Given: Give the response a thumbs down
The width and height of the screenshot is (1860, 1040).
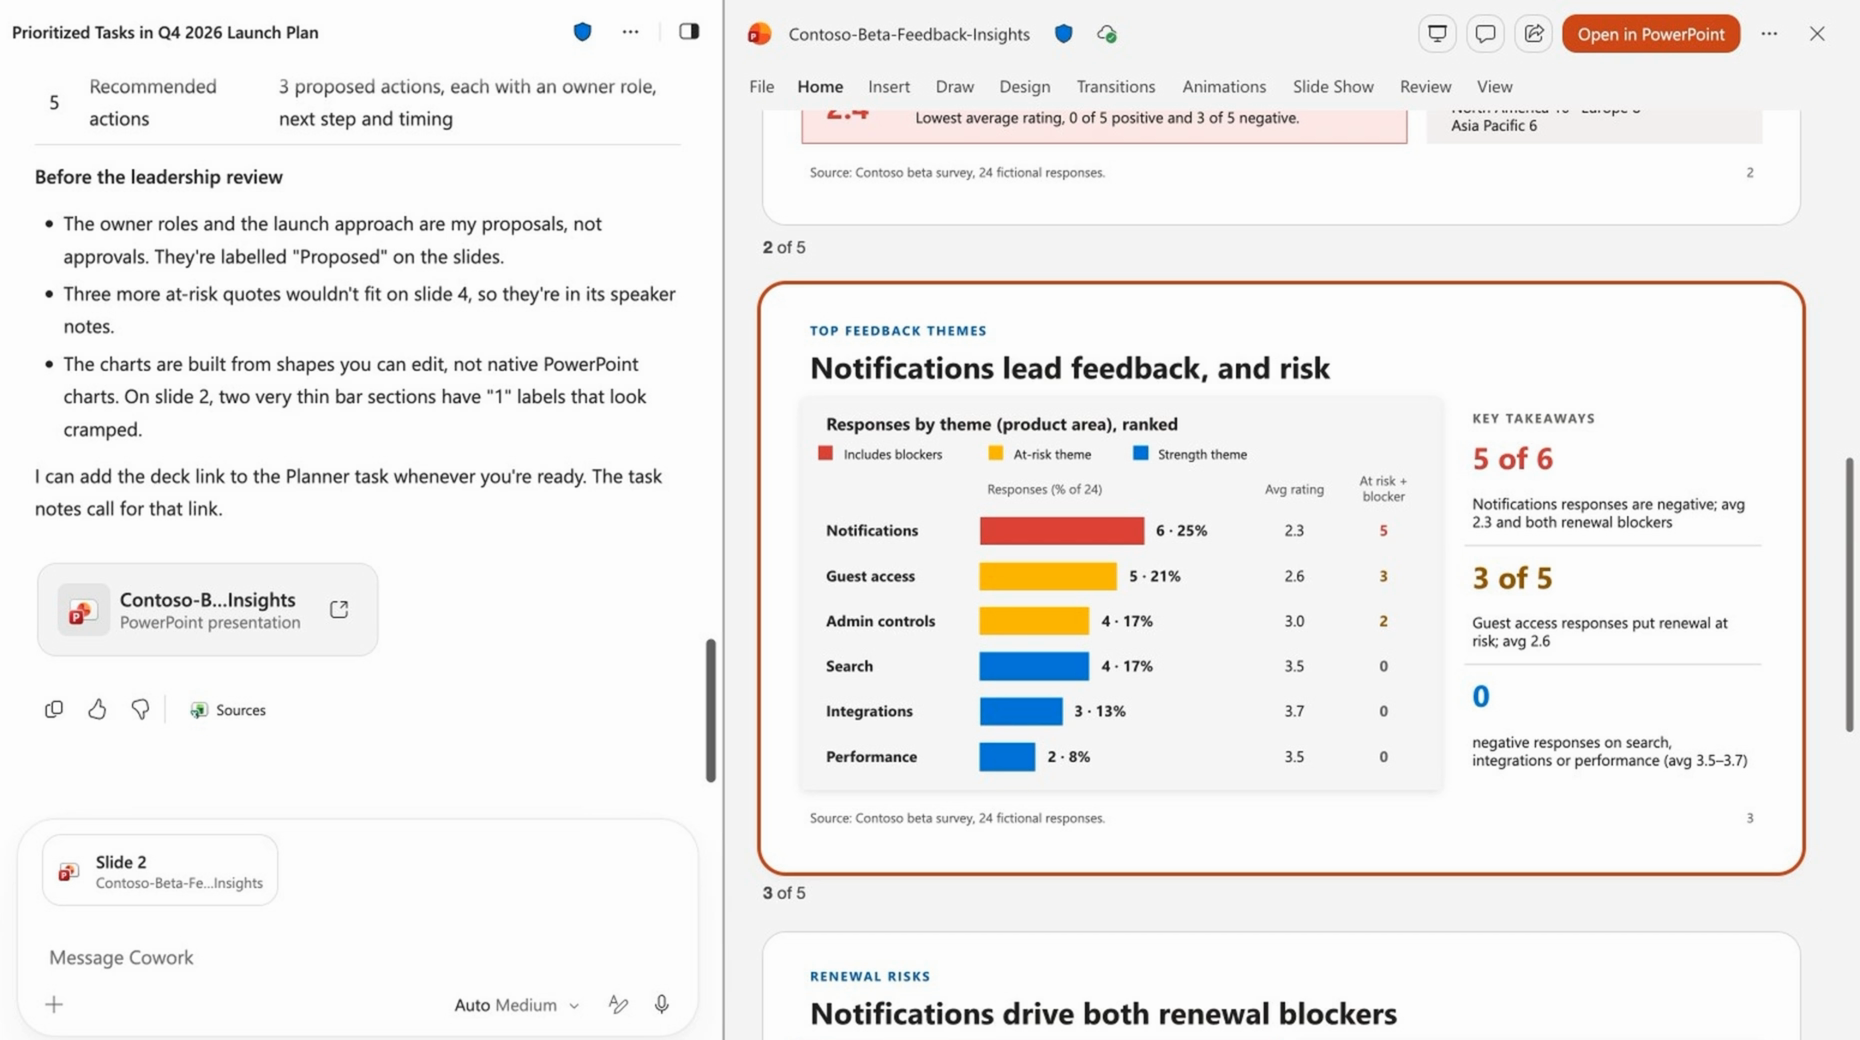Looking at the screenshot, I should point(140,709).
